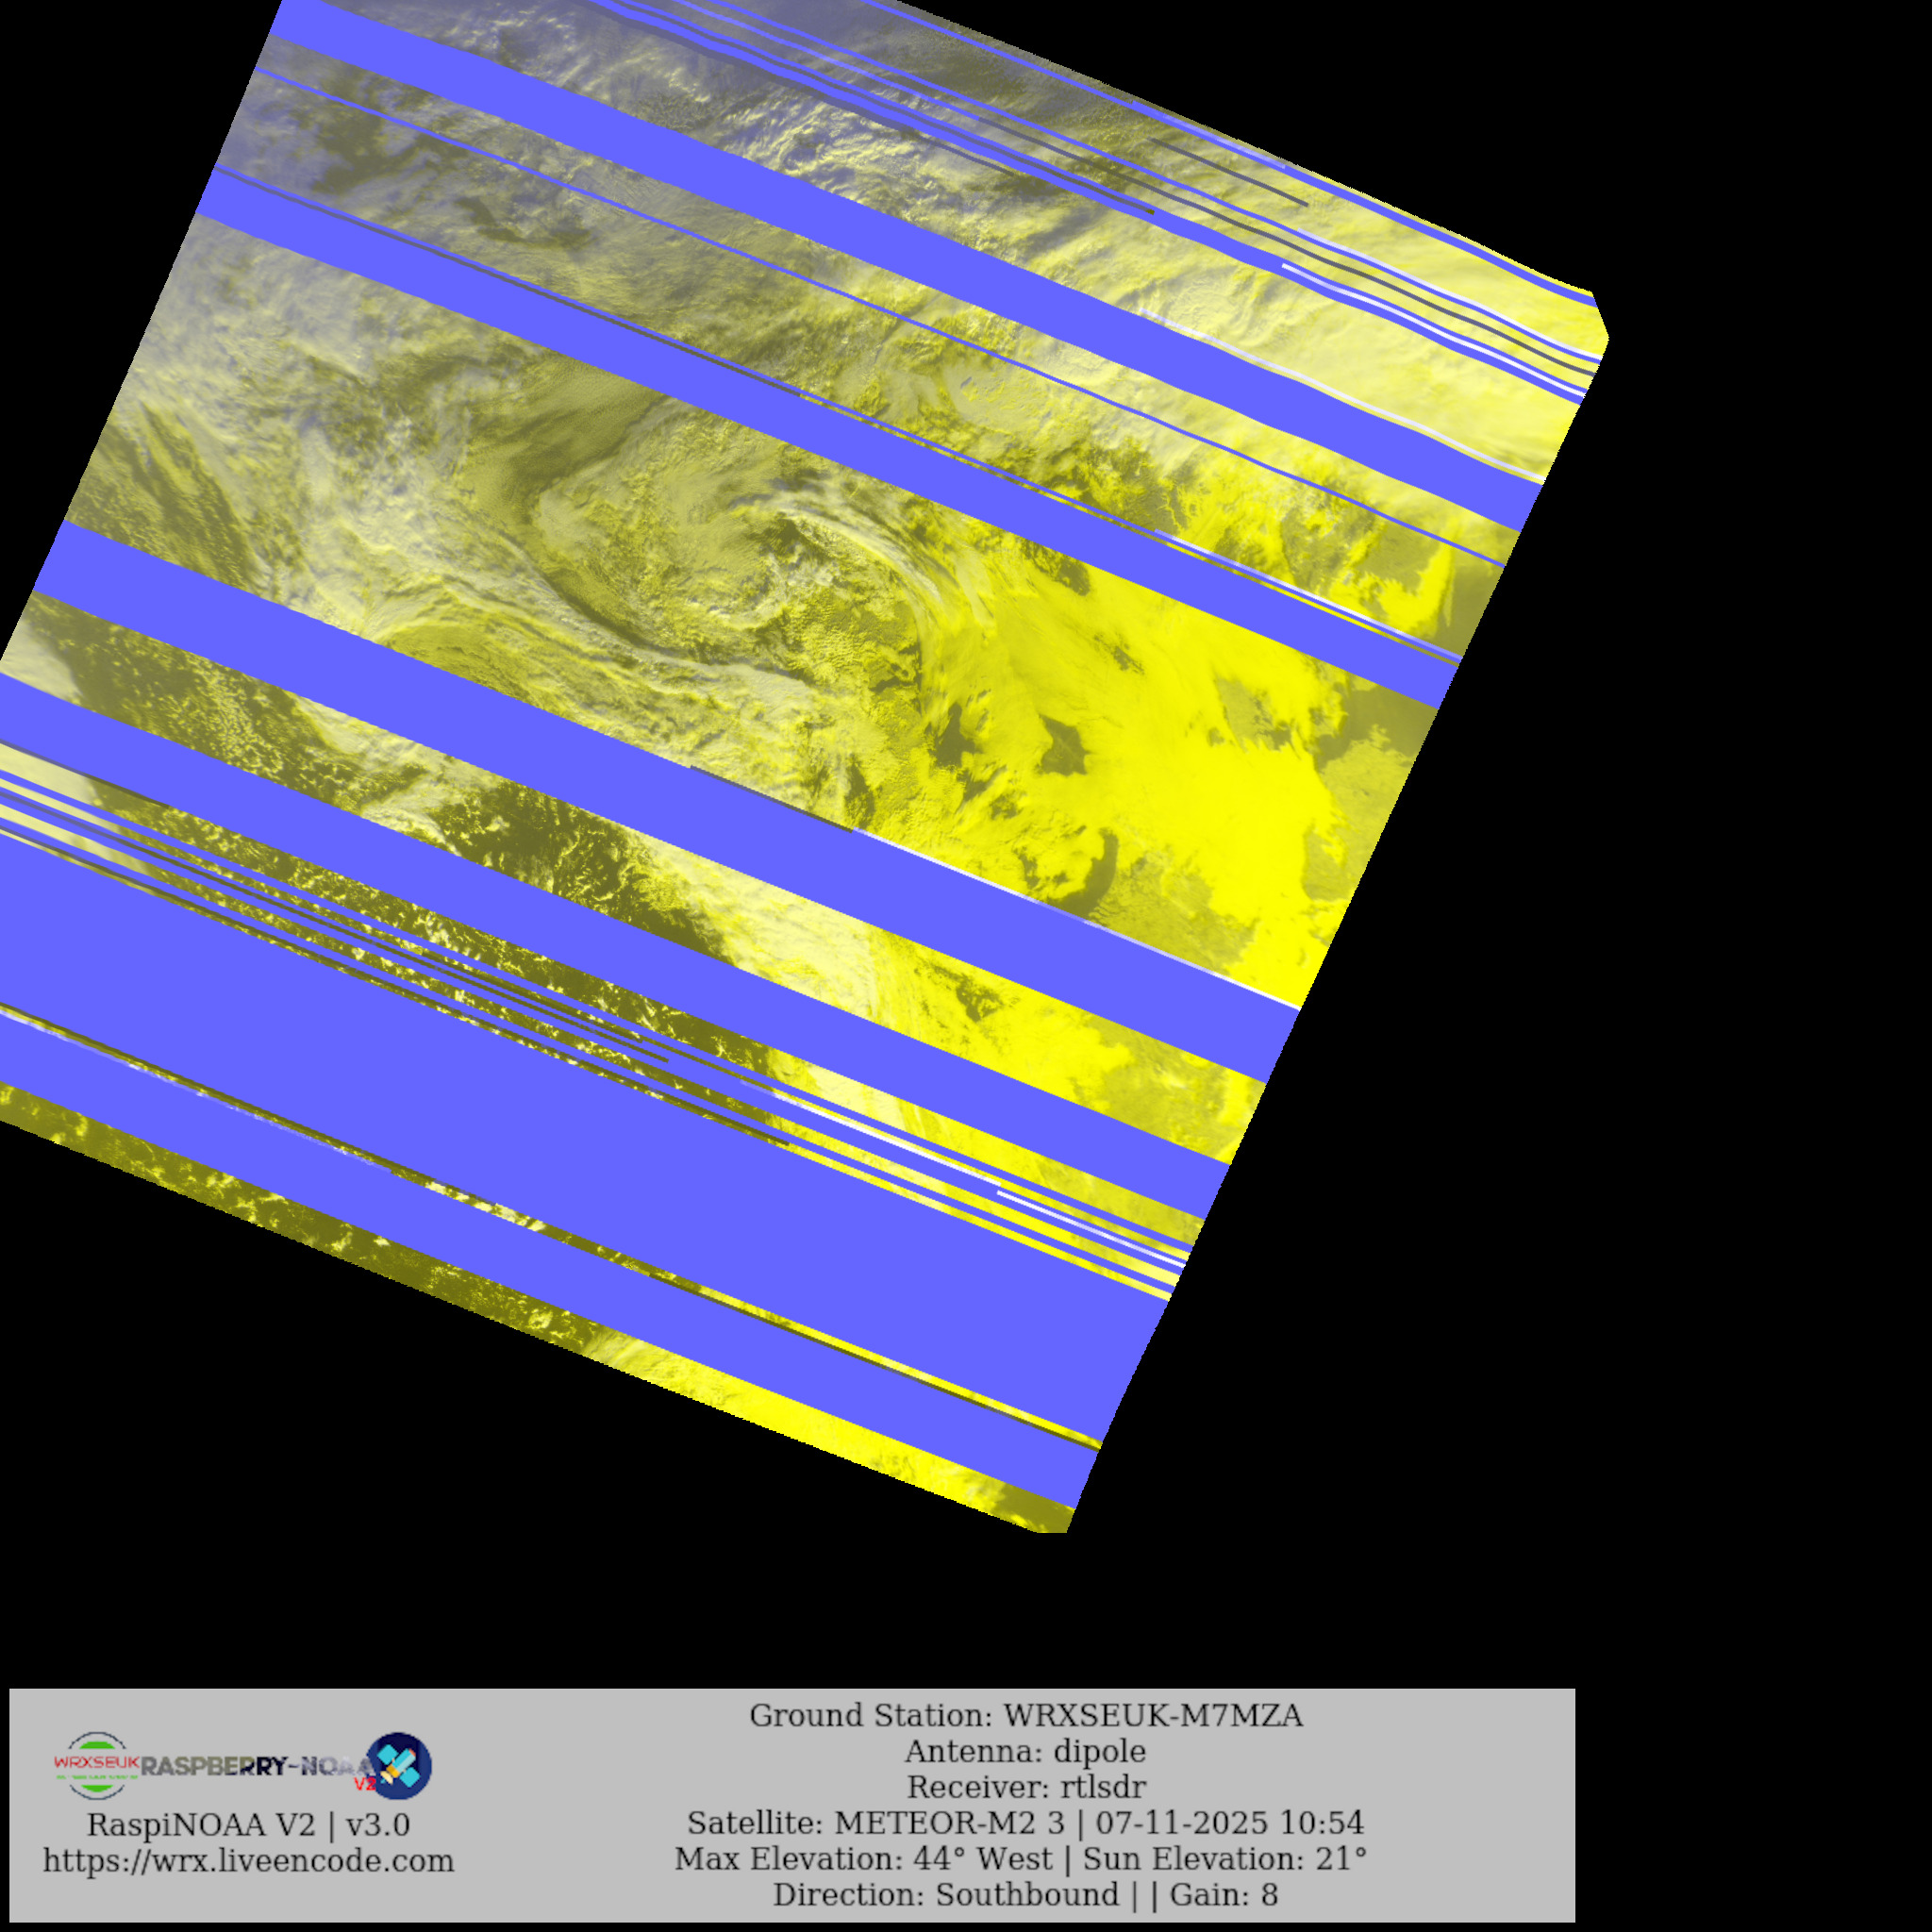Click the Max Elevation: 44° West text
The height and width of the screenshot is (1932, 1932).
(x=863, y=1859)
